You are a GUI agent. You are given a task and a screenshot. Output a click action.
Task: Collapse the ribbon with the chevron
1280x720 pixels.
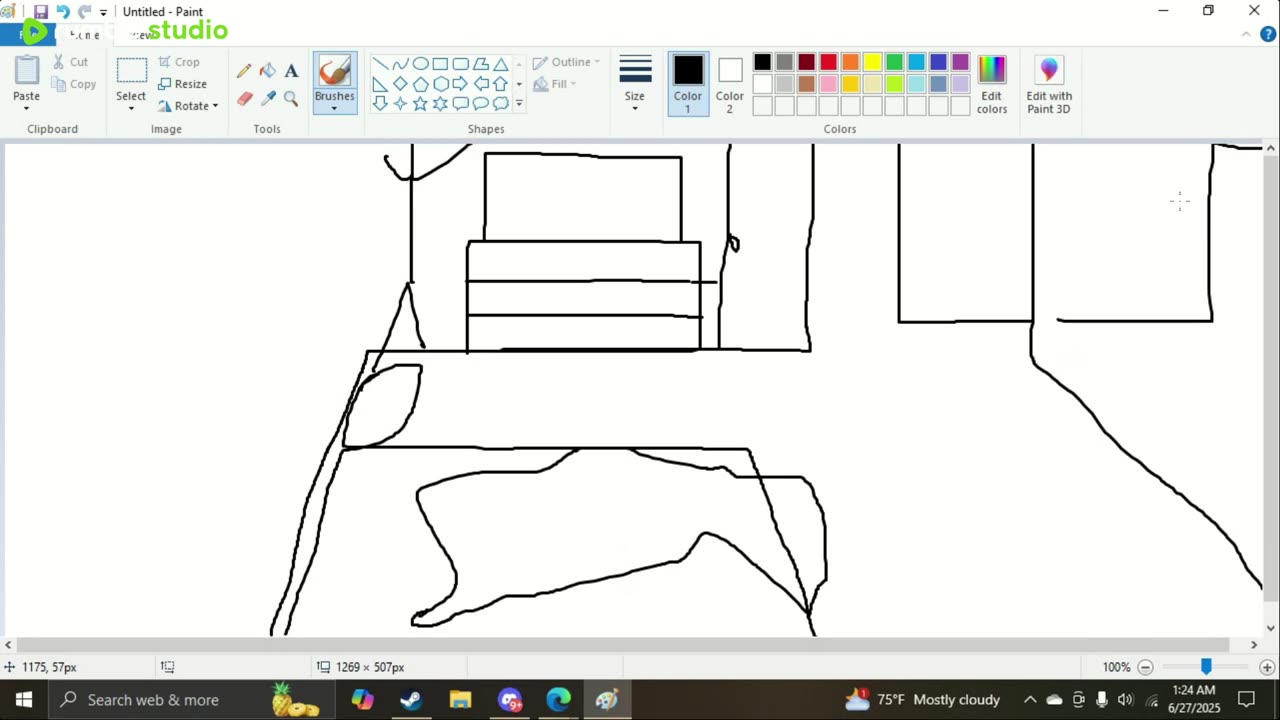point(1247,34)
